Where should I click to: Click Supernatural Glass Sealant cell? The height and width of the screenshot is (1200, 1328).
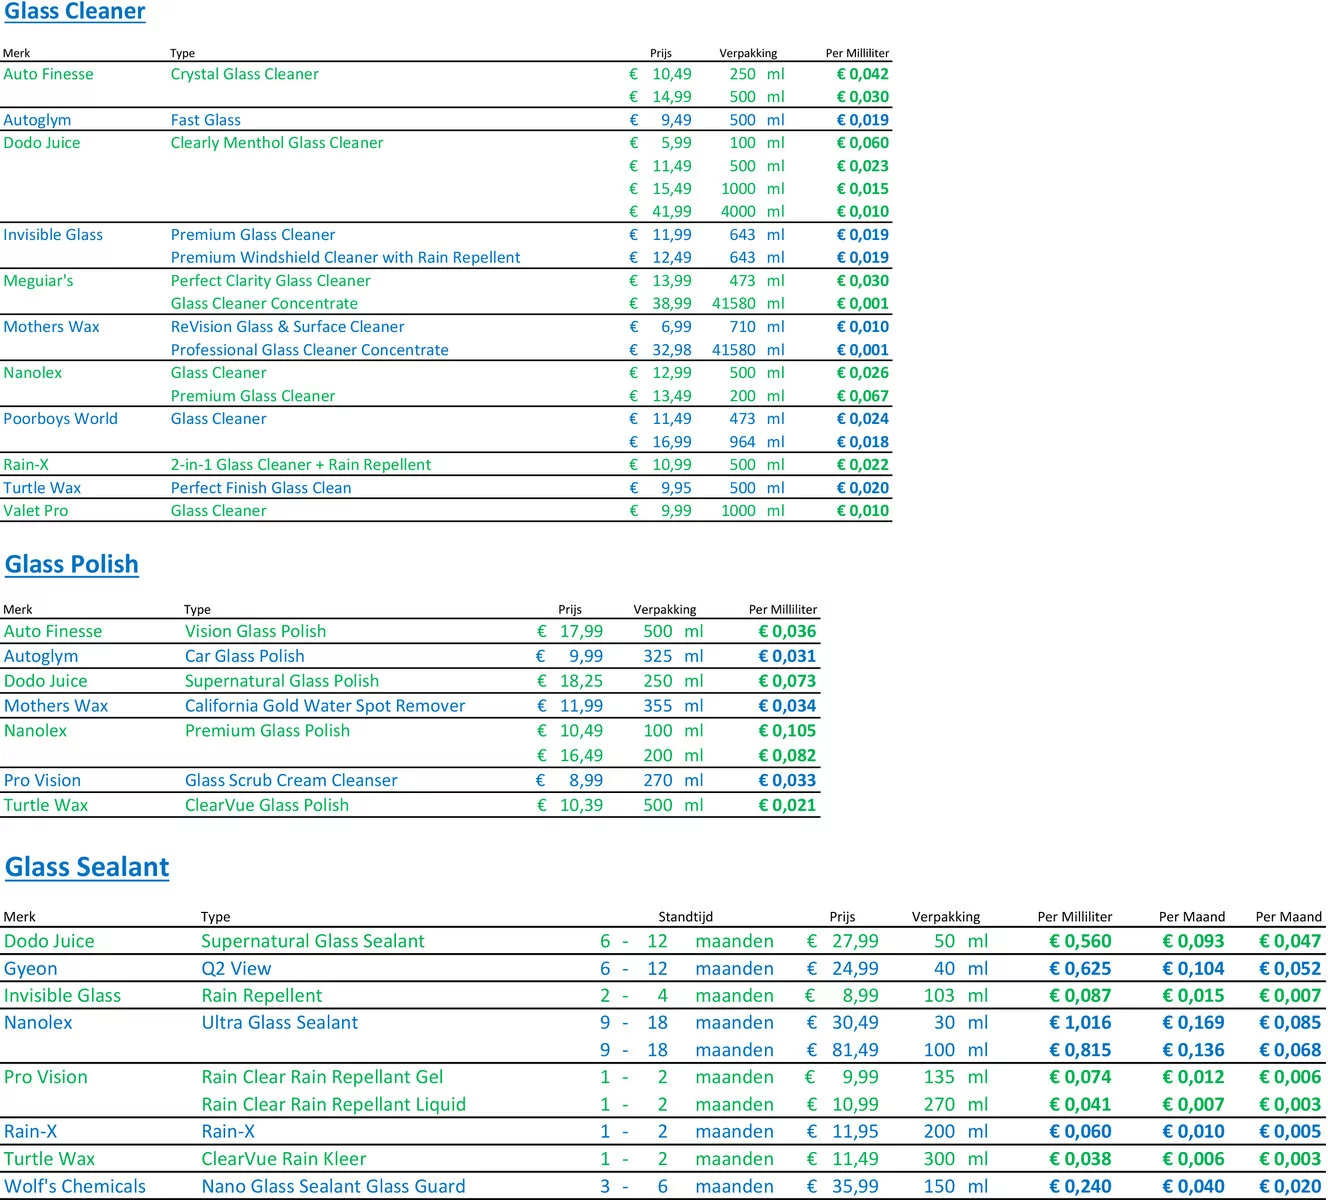(x=313, y=942)
